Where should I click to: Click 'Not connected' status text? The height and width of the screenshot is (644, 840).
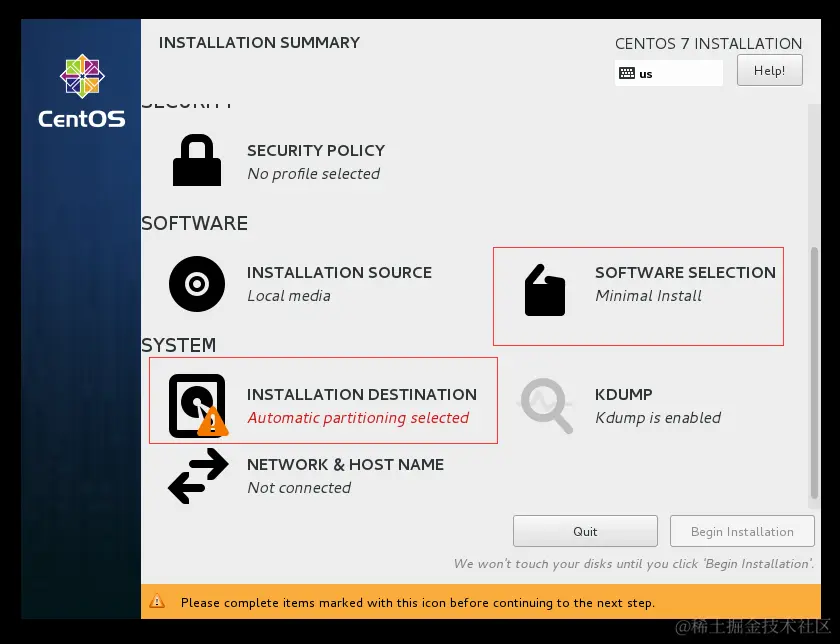point(299,488)
